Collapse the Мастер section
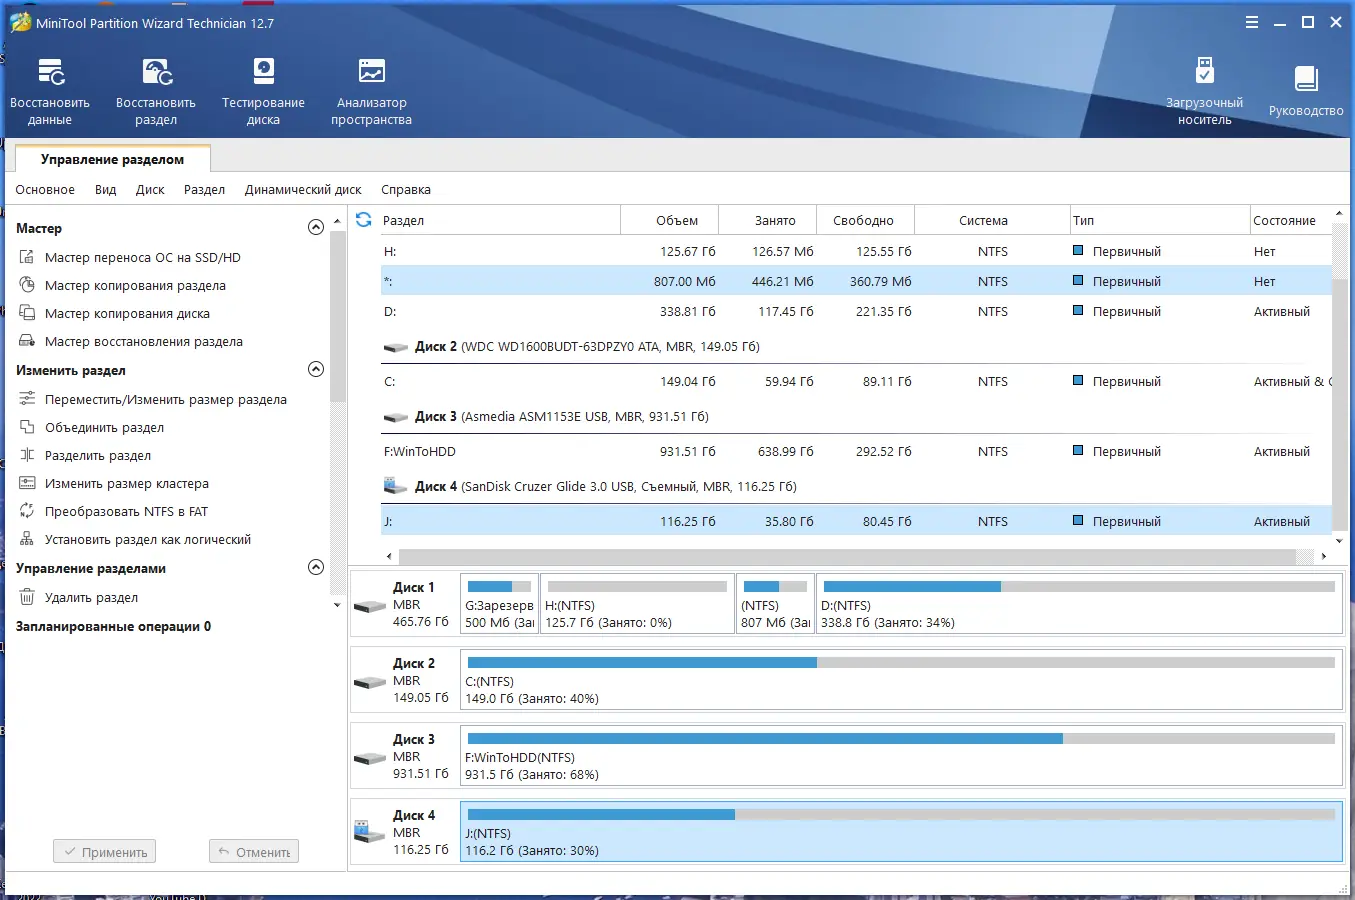The height and width of the screenshot is (900, 1355). [315, 227]
